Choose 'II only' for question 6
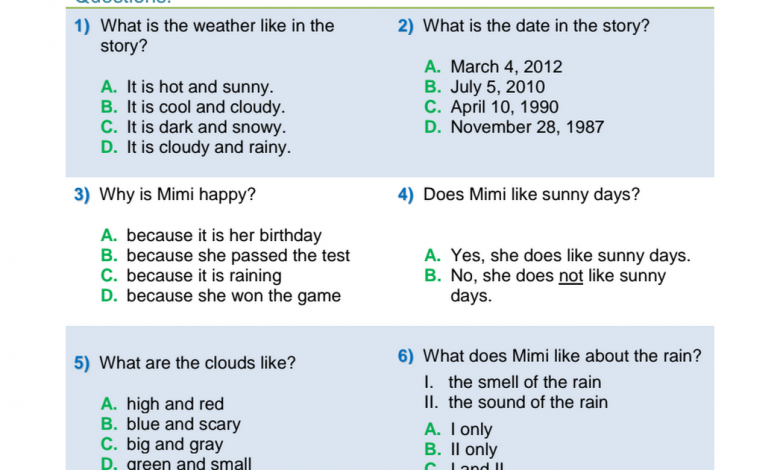The height and width of the screenshot is (470, 780). pos(461,450)
